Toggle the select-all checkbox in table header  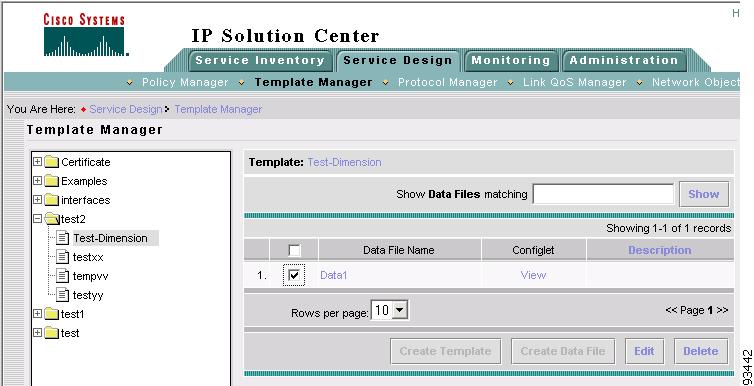click(x=294, y=250)
